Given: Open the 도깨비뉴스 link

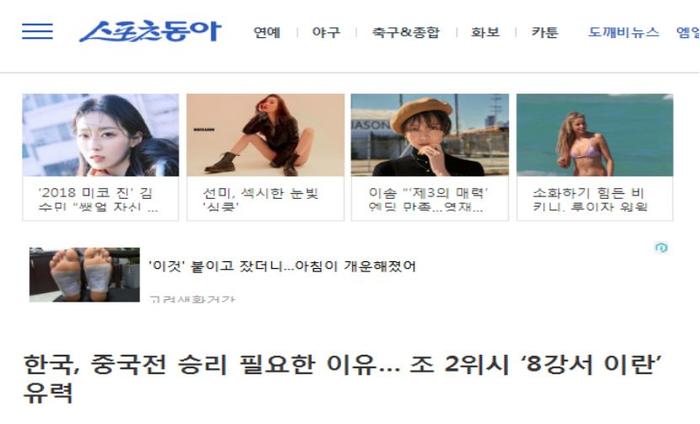Looking at the screenshot, I should click(624, 32).
